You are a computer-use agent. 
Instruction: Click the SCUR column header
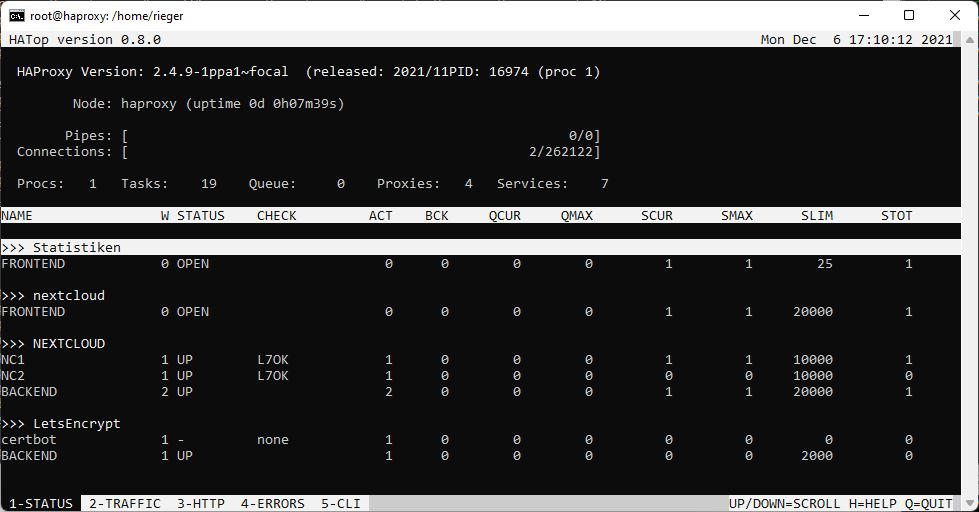(657, 215)
